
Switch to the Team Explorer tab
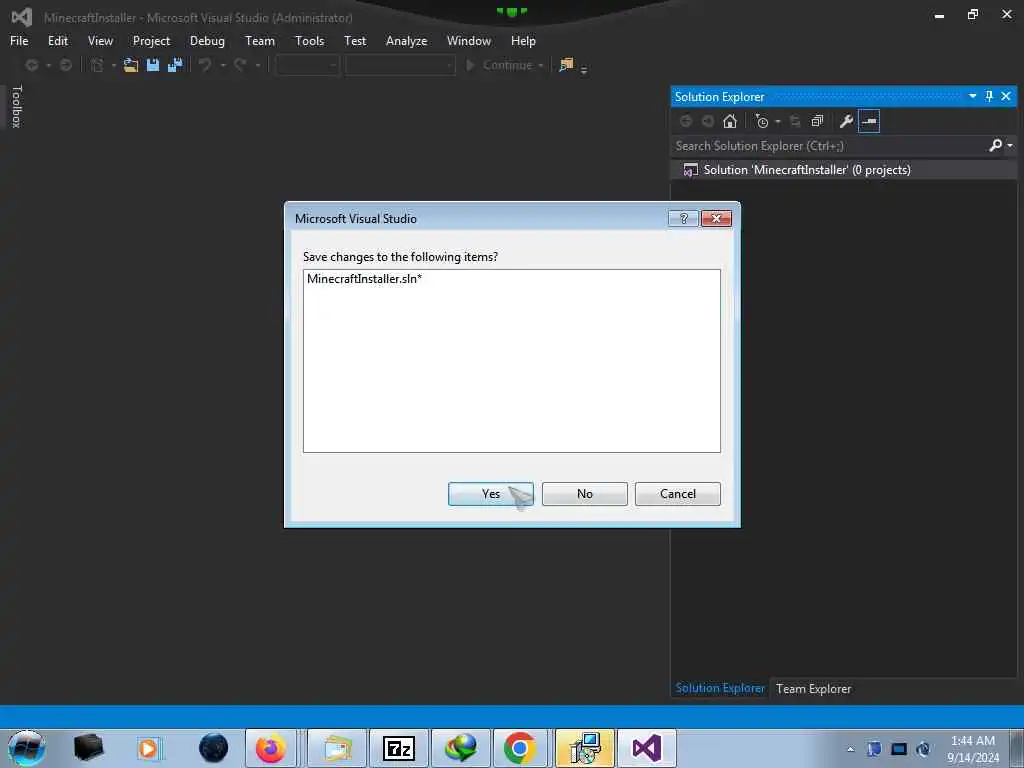(813, 688)
